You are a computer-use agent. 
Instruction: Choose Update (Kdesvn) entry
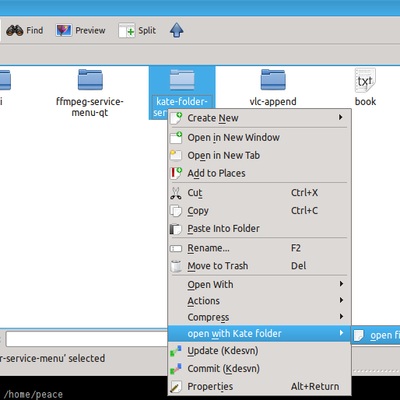(x=259, y=351)
